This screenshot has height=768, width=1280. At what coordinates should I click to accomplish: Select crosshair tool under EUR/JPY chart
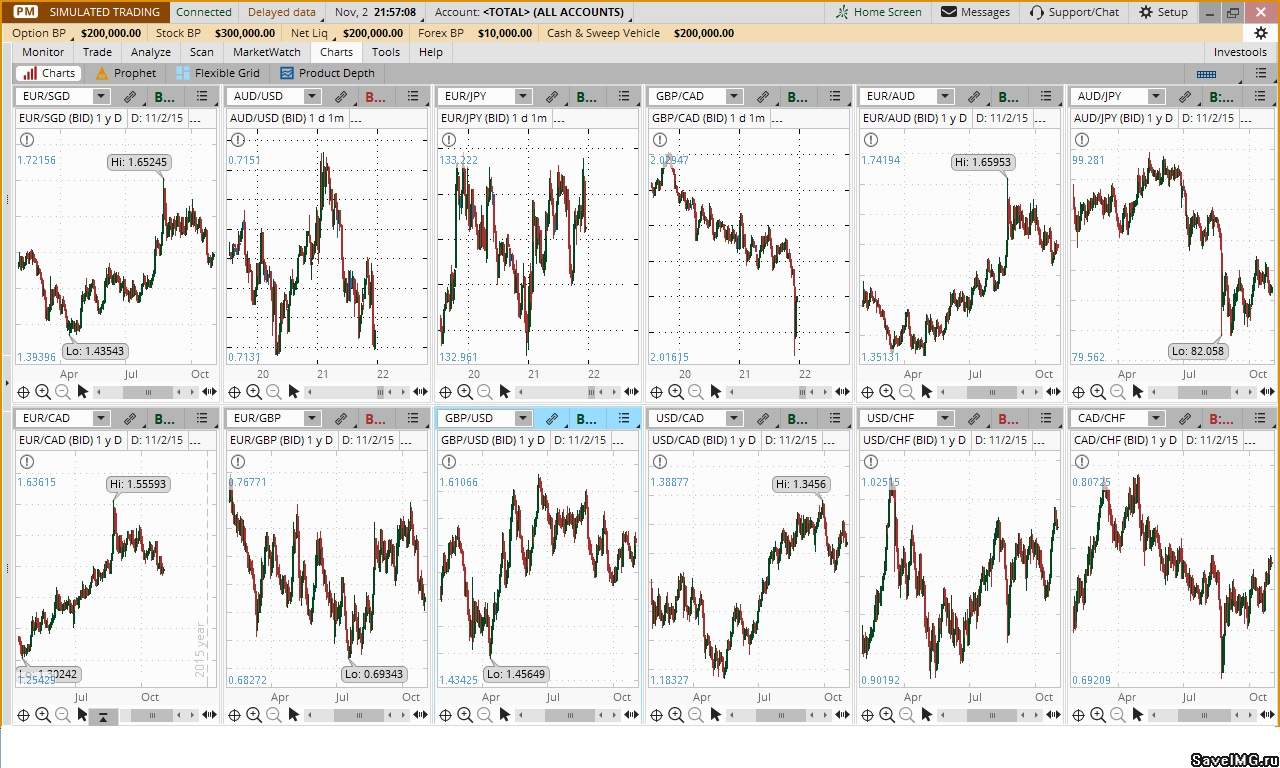point(445,392)
